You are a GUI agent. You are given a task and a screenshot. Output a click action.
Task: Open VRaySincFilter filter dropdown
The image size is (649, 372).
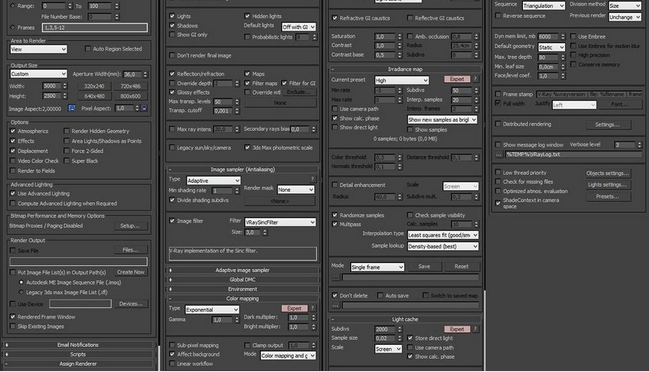pos(280,222)
